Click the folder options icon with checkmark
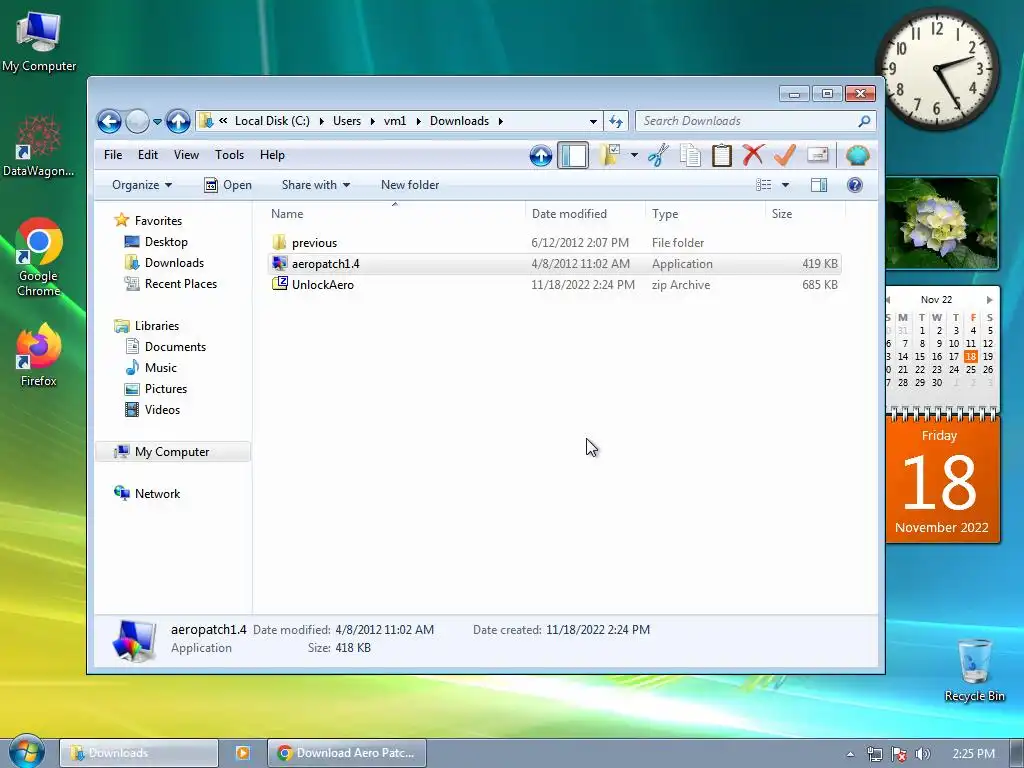The width and height of the screenshot is (1024, 768). tap(610, 155)
